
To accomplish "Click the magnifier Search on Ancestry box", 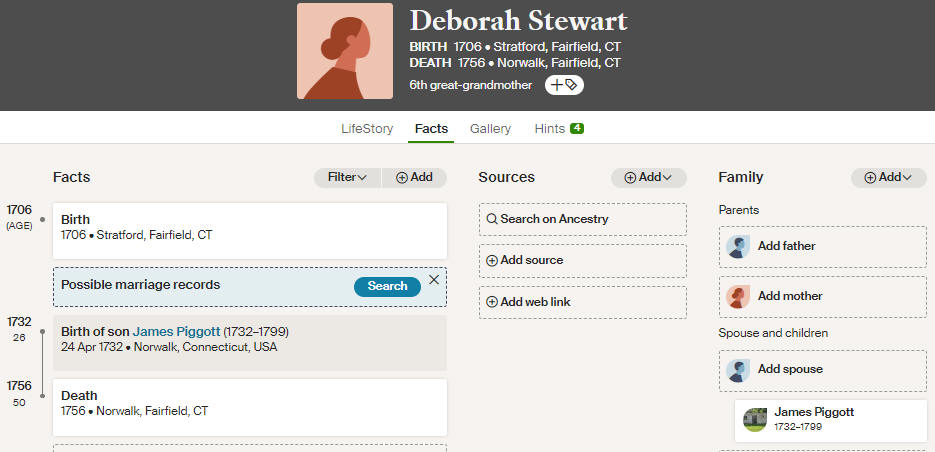I will click(583, 219).
